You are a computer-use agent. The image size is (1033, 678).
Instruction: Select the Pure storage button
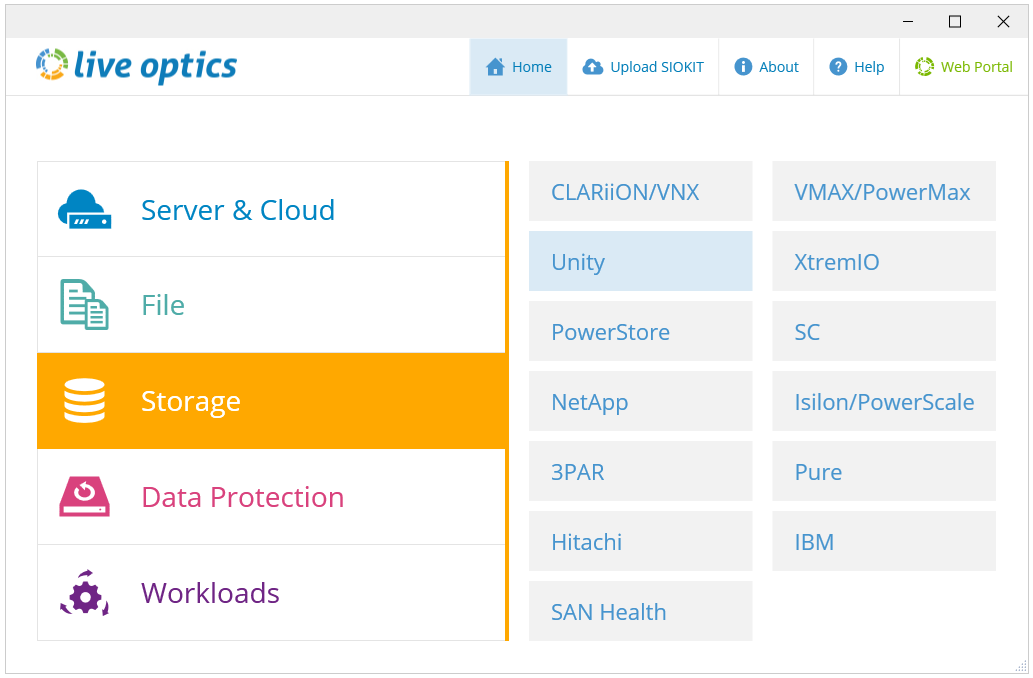click(883, 472)
